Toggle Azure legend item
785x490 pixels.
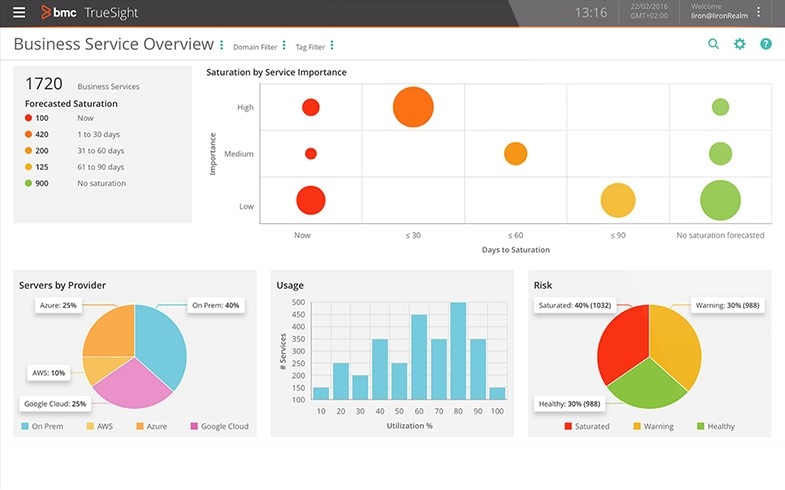pyautogui.click(x=152, y=426)
